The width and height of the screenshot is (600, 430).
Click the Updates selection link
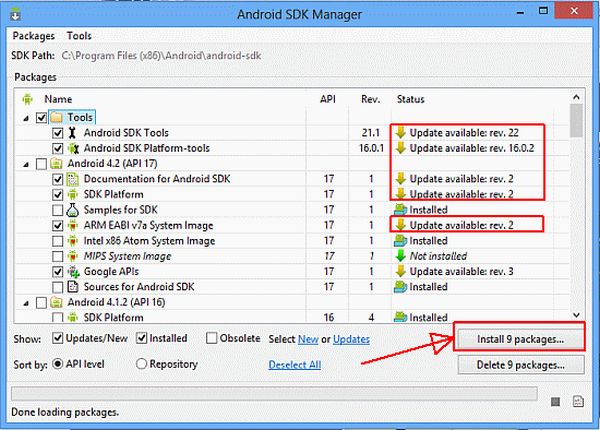click(351, 339)
